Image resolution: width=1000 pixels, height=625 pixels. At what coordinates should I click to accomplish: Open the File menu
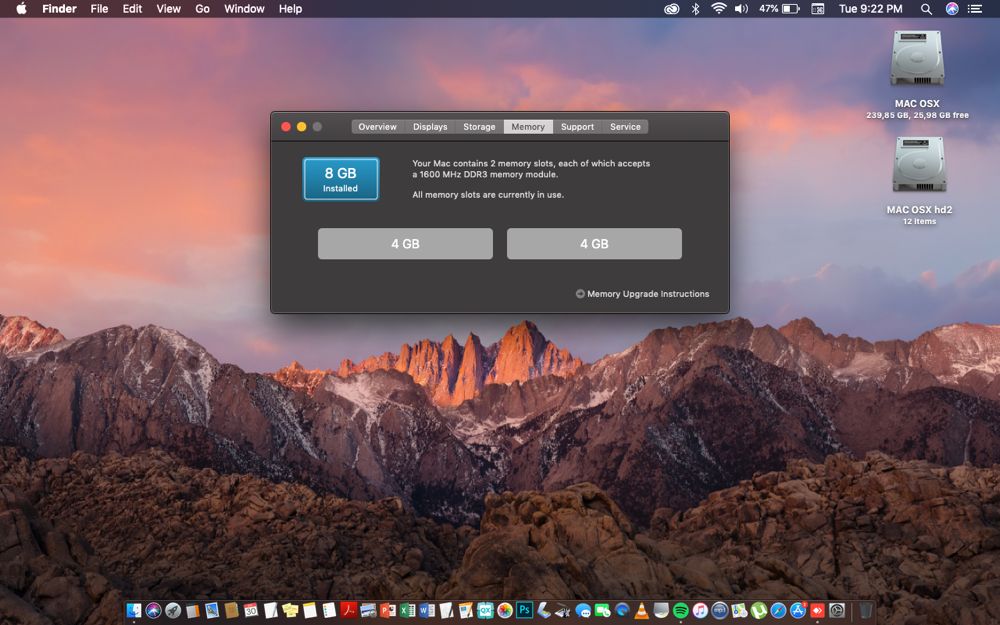click(x=99, y=9)
